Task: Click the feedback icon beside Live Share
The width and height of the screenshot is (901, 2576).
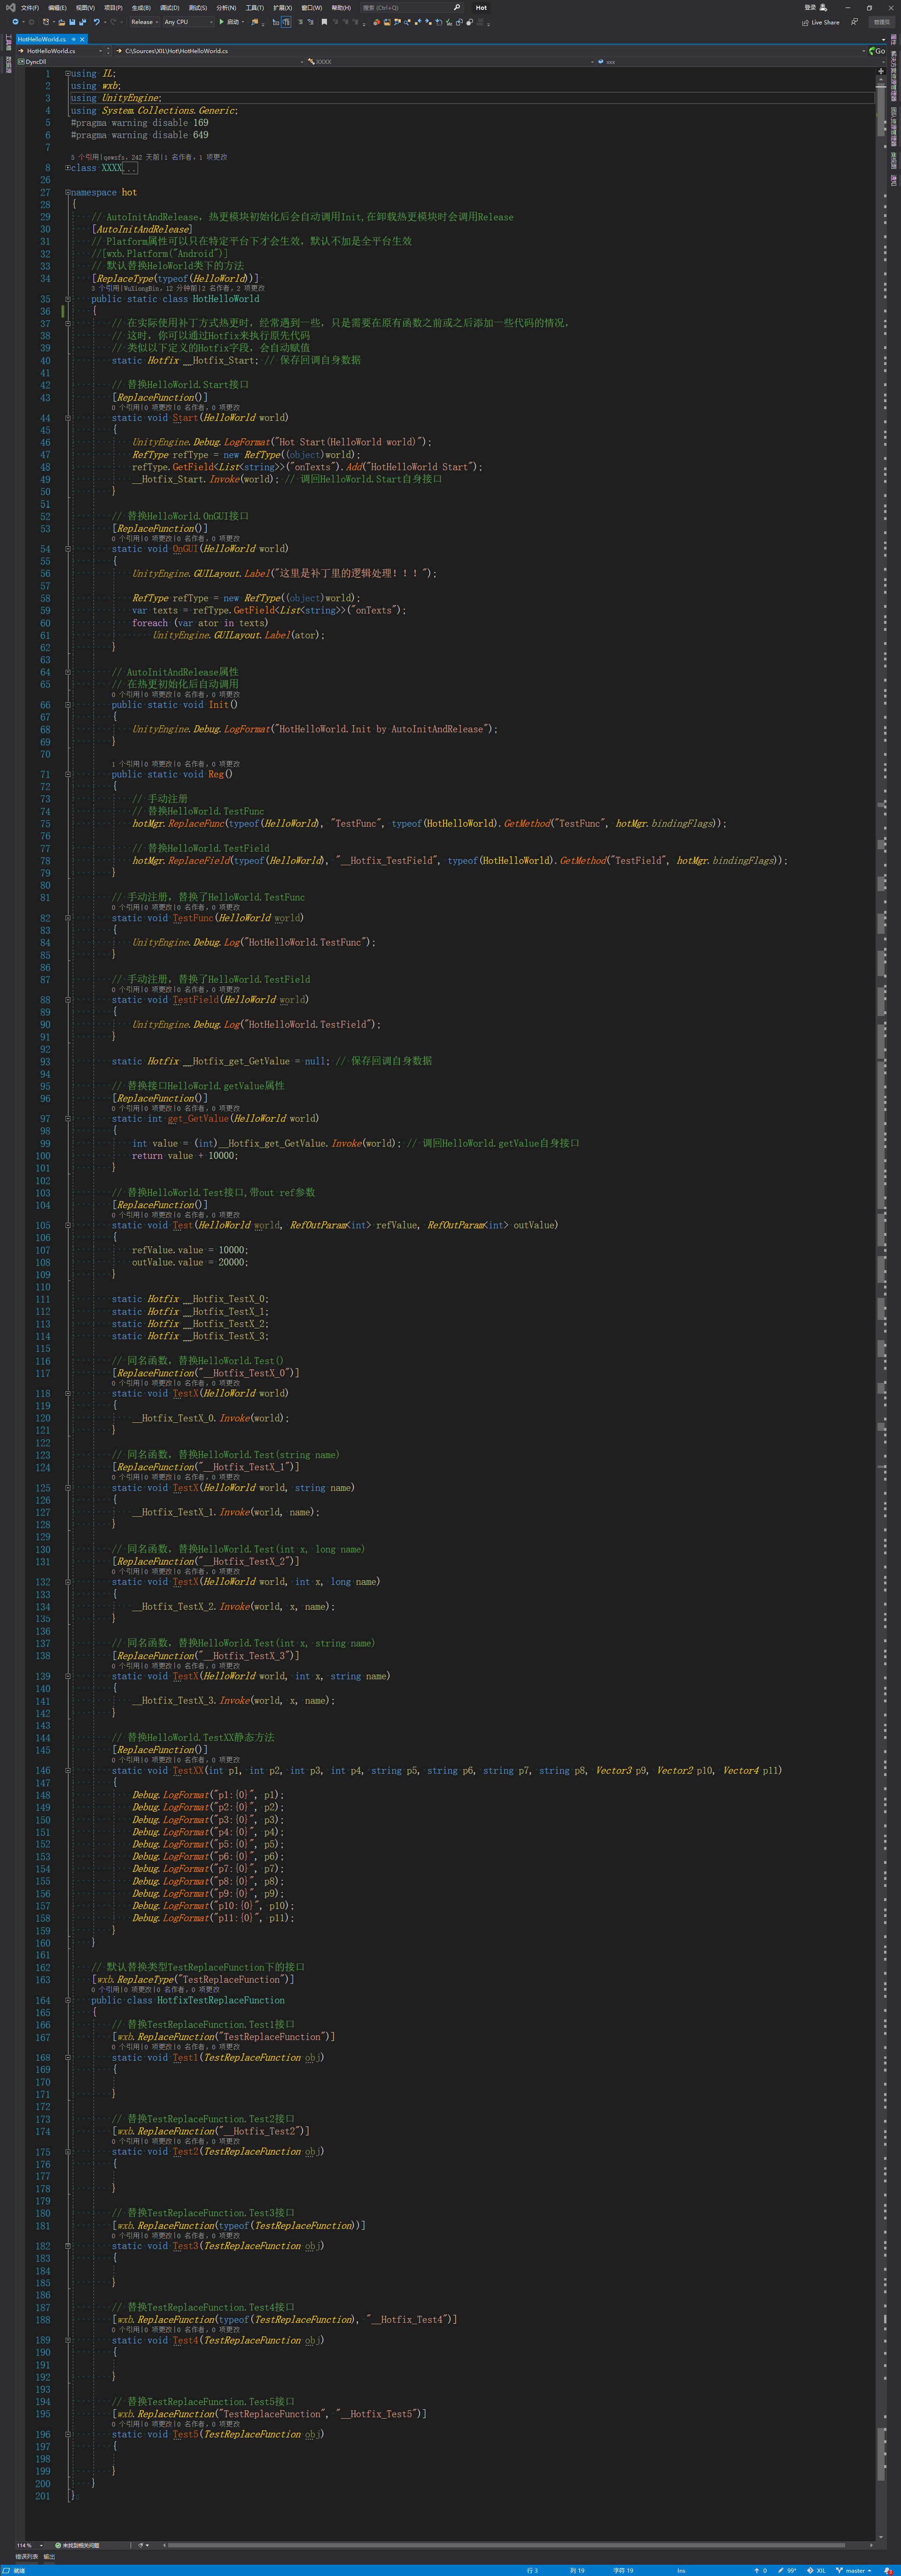Action: click(854, 22)
